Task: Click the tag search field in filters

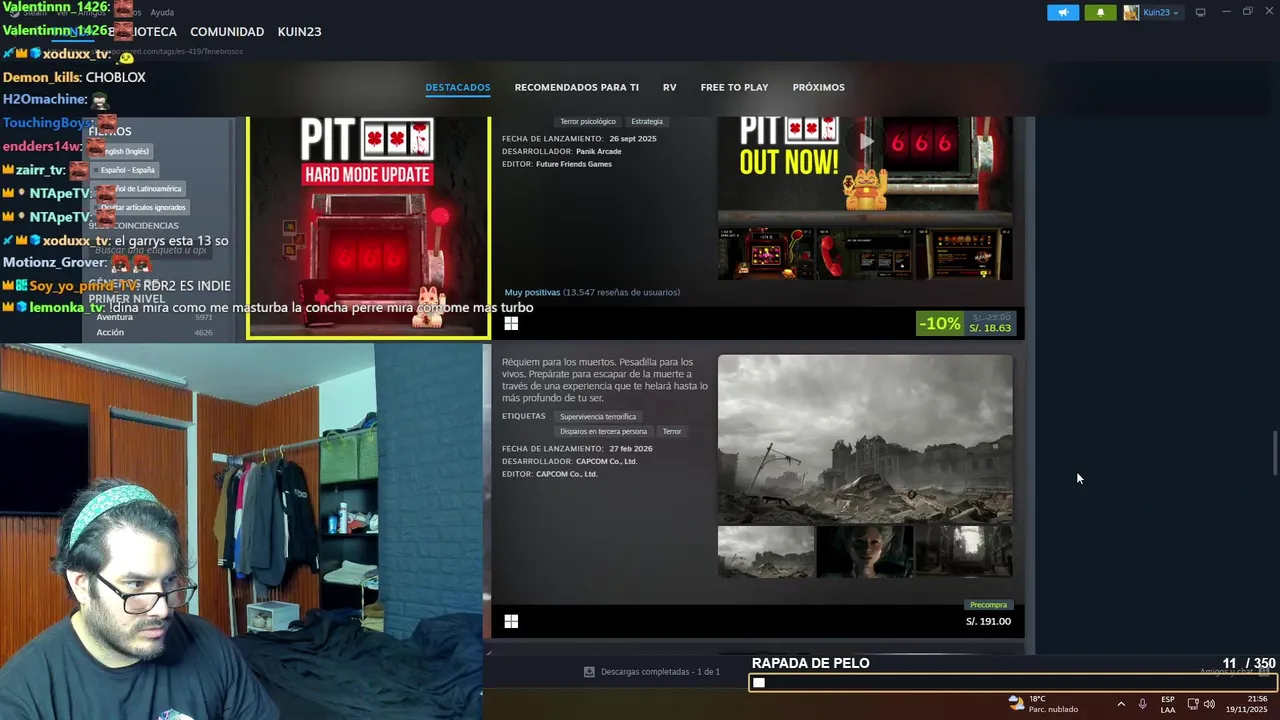Action: (150, 250)
